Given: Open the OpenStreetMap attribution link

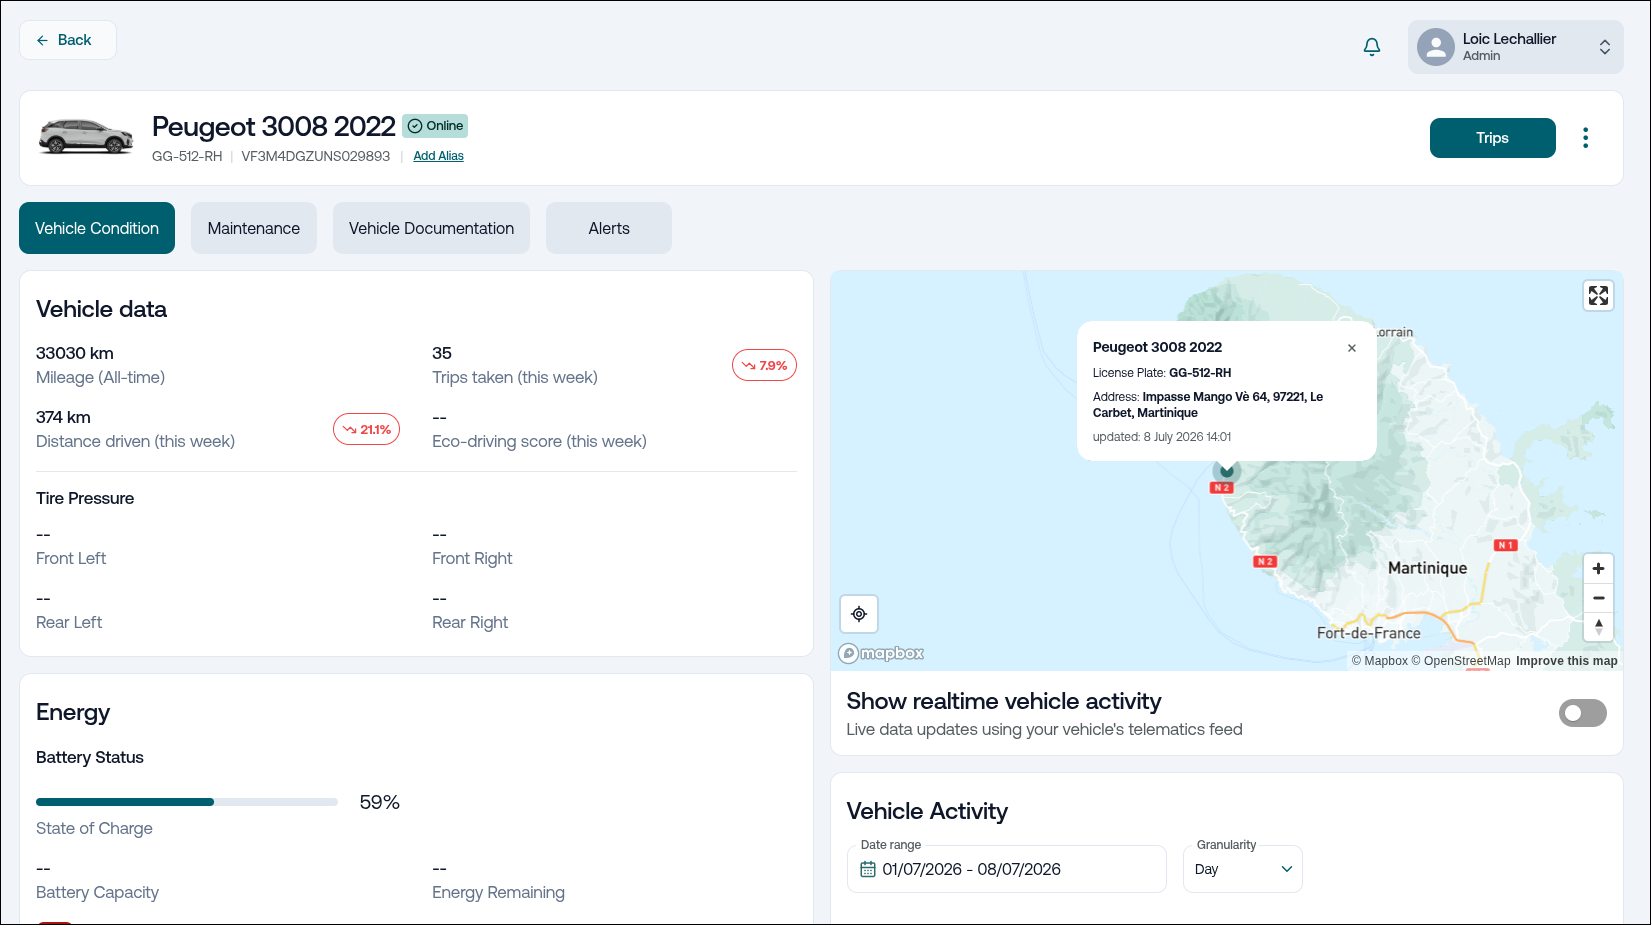Looking at the screenshot, I should click(1461, 661).
